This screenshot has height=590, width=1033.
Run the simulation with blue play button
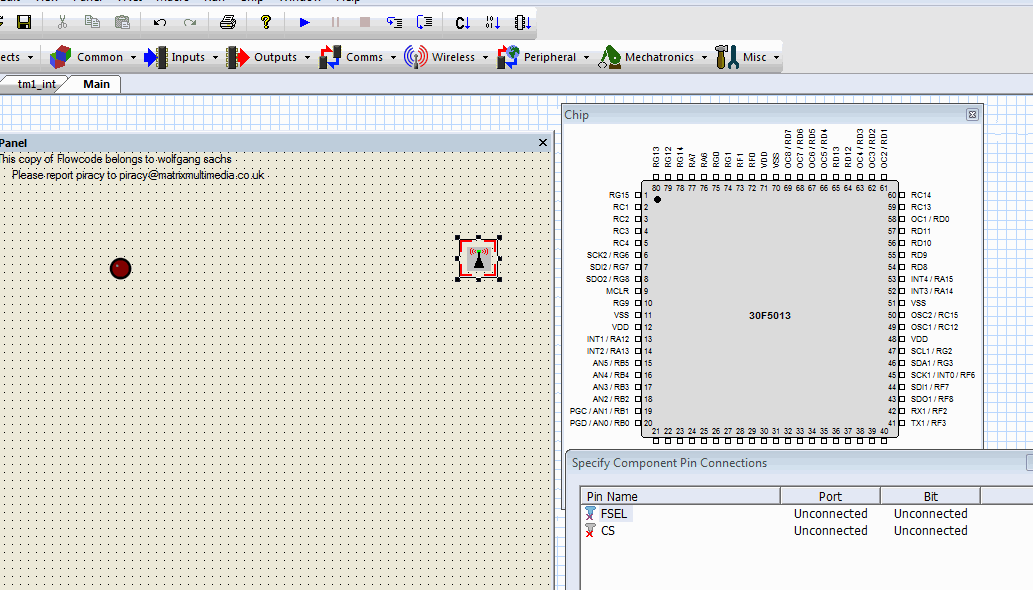[304, 22]
